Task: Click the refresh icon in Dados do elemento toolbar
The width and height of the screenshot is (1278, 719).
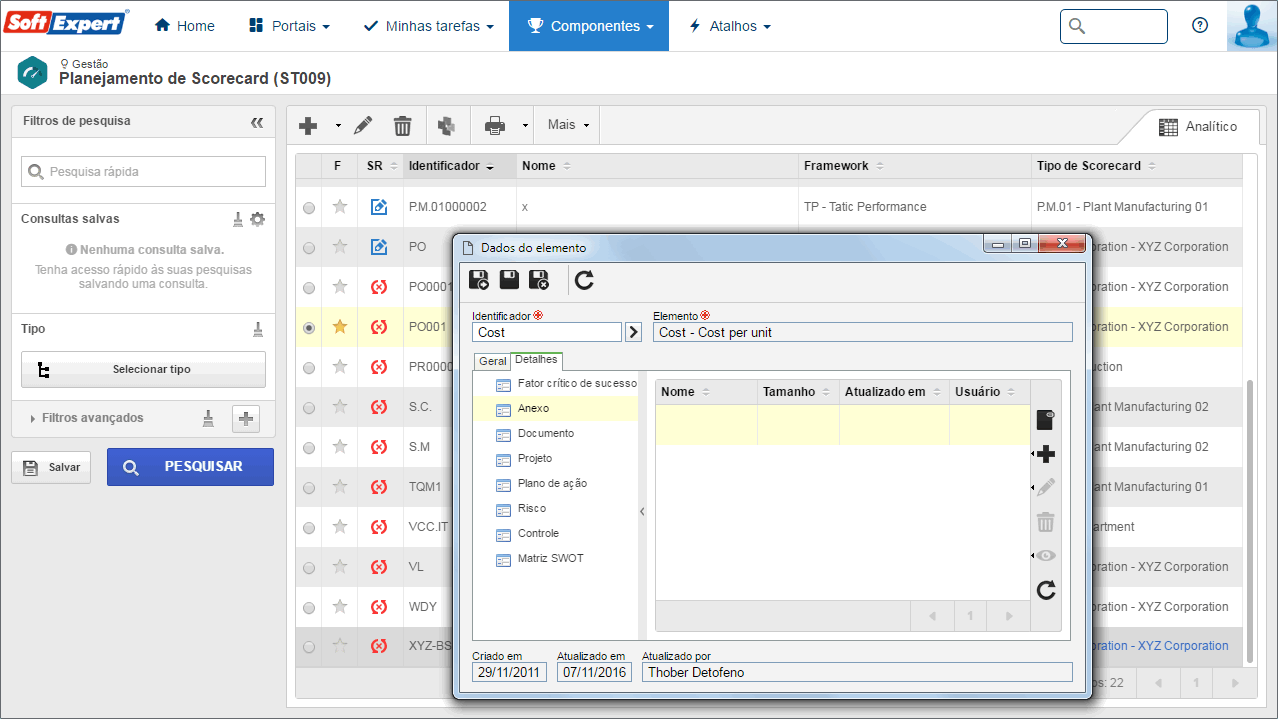Action: (x=585, y=281)
